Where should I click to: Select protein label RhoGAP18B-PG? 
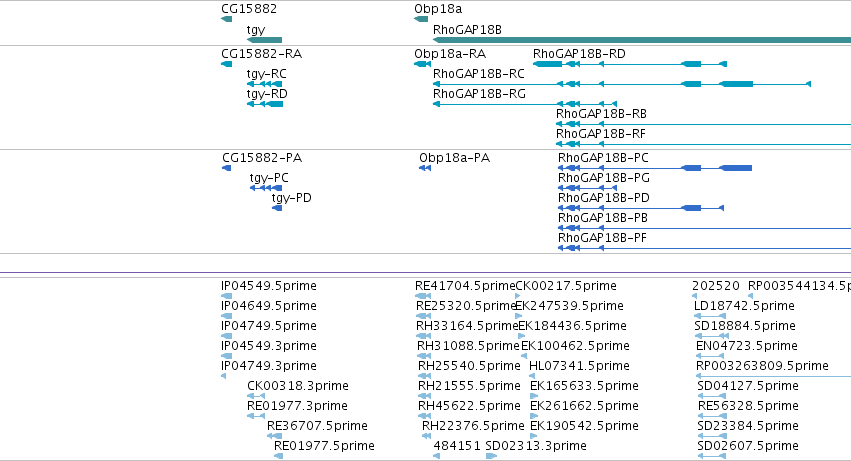coord(604,178)
